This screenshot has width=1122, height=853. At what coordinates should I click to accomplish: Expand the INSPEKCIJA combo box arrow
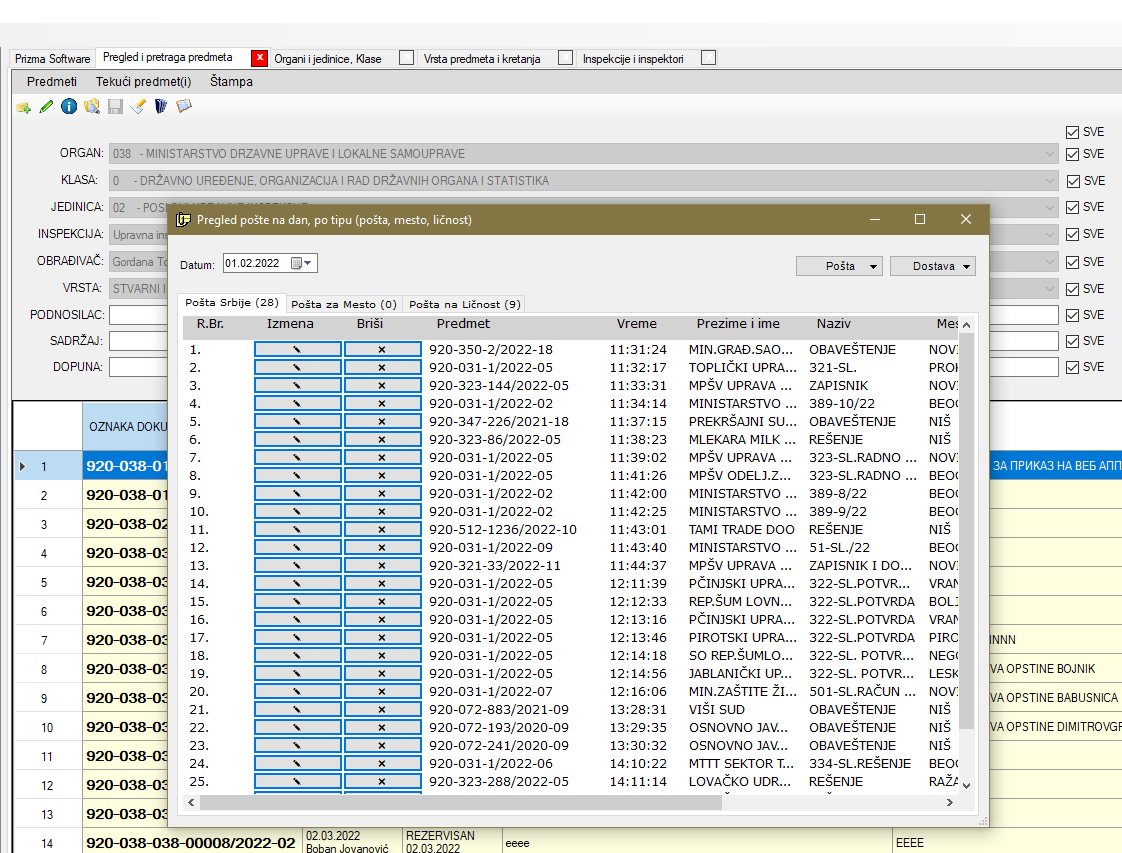point(1049,234)
